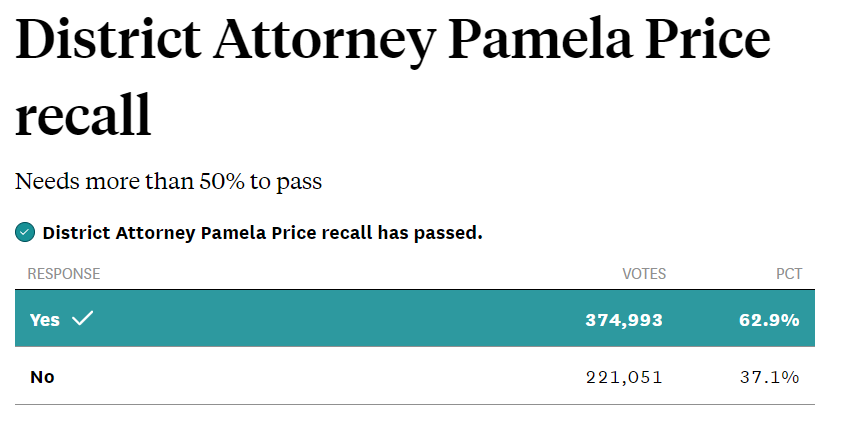
Task: Click the teal Yes result row
Action: (x=415, y=318)
